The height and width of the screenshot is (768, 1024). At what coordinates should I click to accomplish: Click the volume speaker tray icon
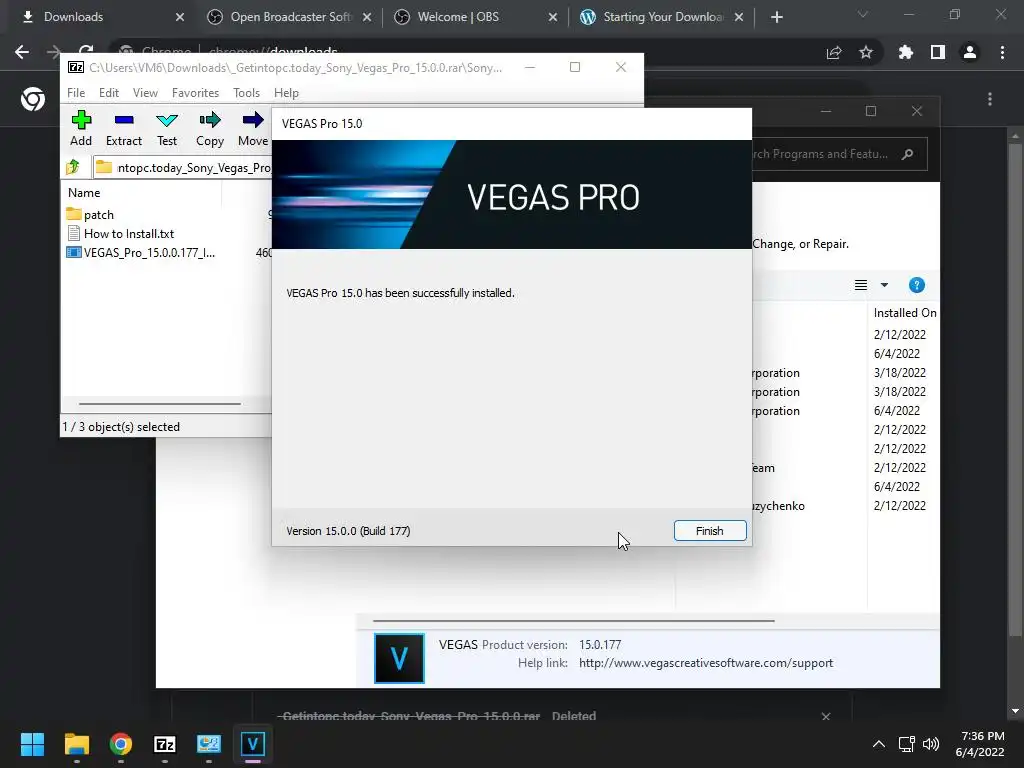click(x=931, y=744)
